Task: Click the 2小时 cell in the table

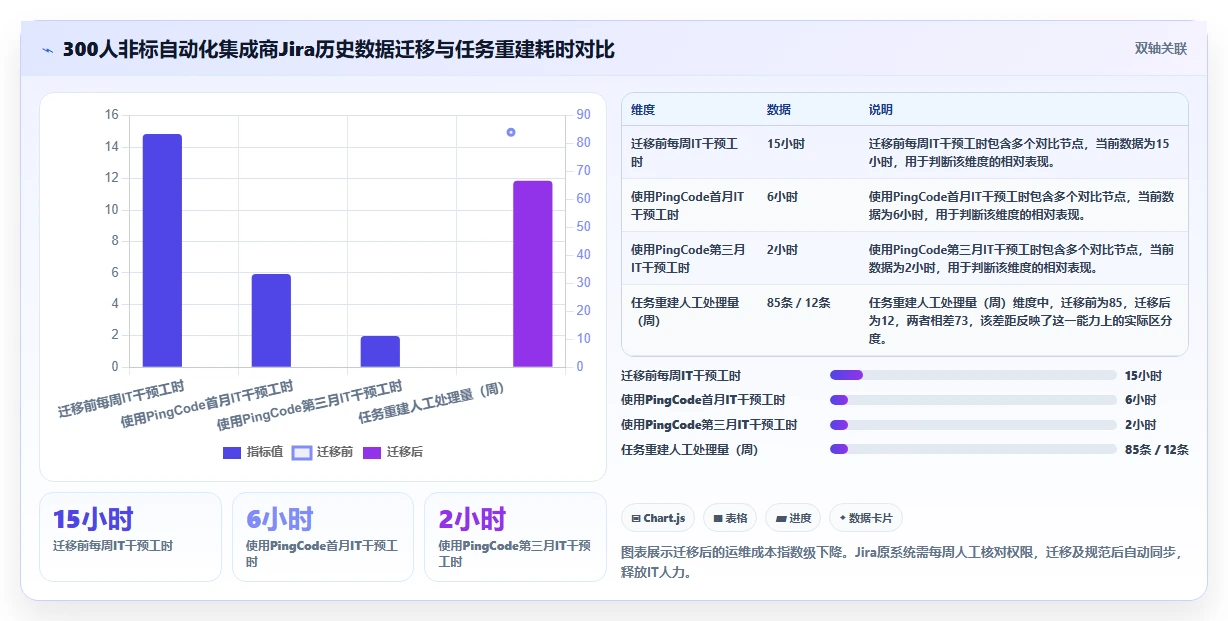Action: 782,250
